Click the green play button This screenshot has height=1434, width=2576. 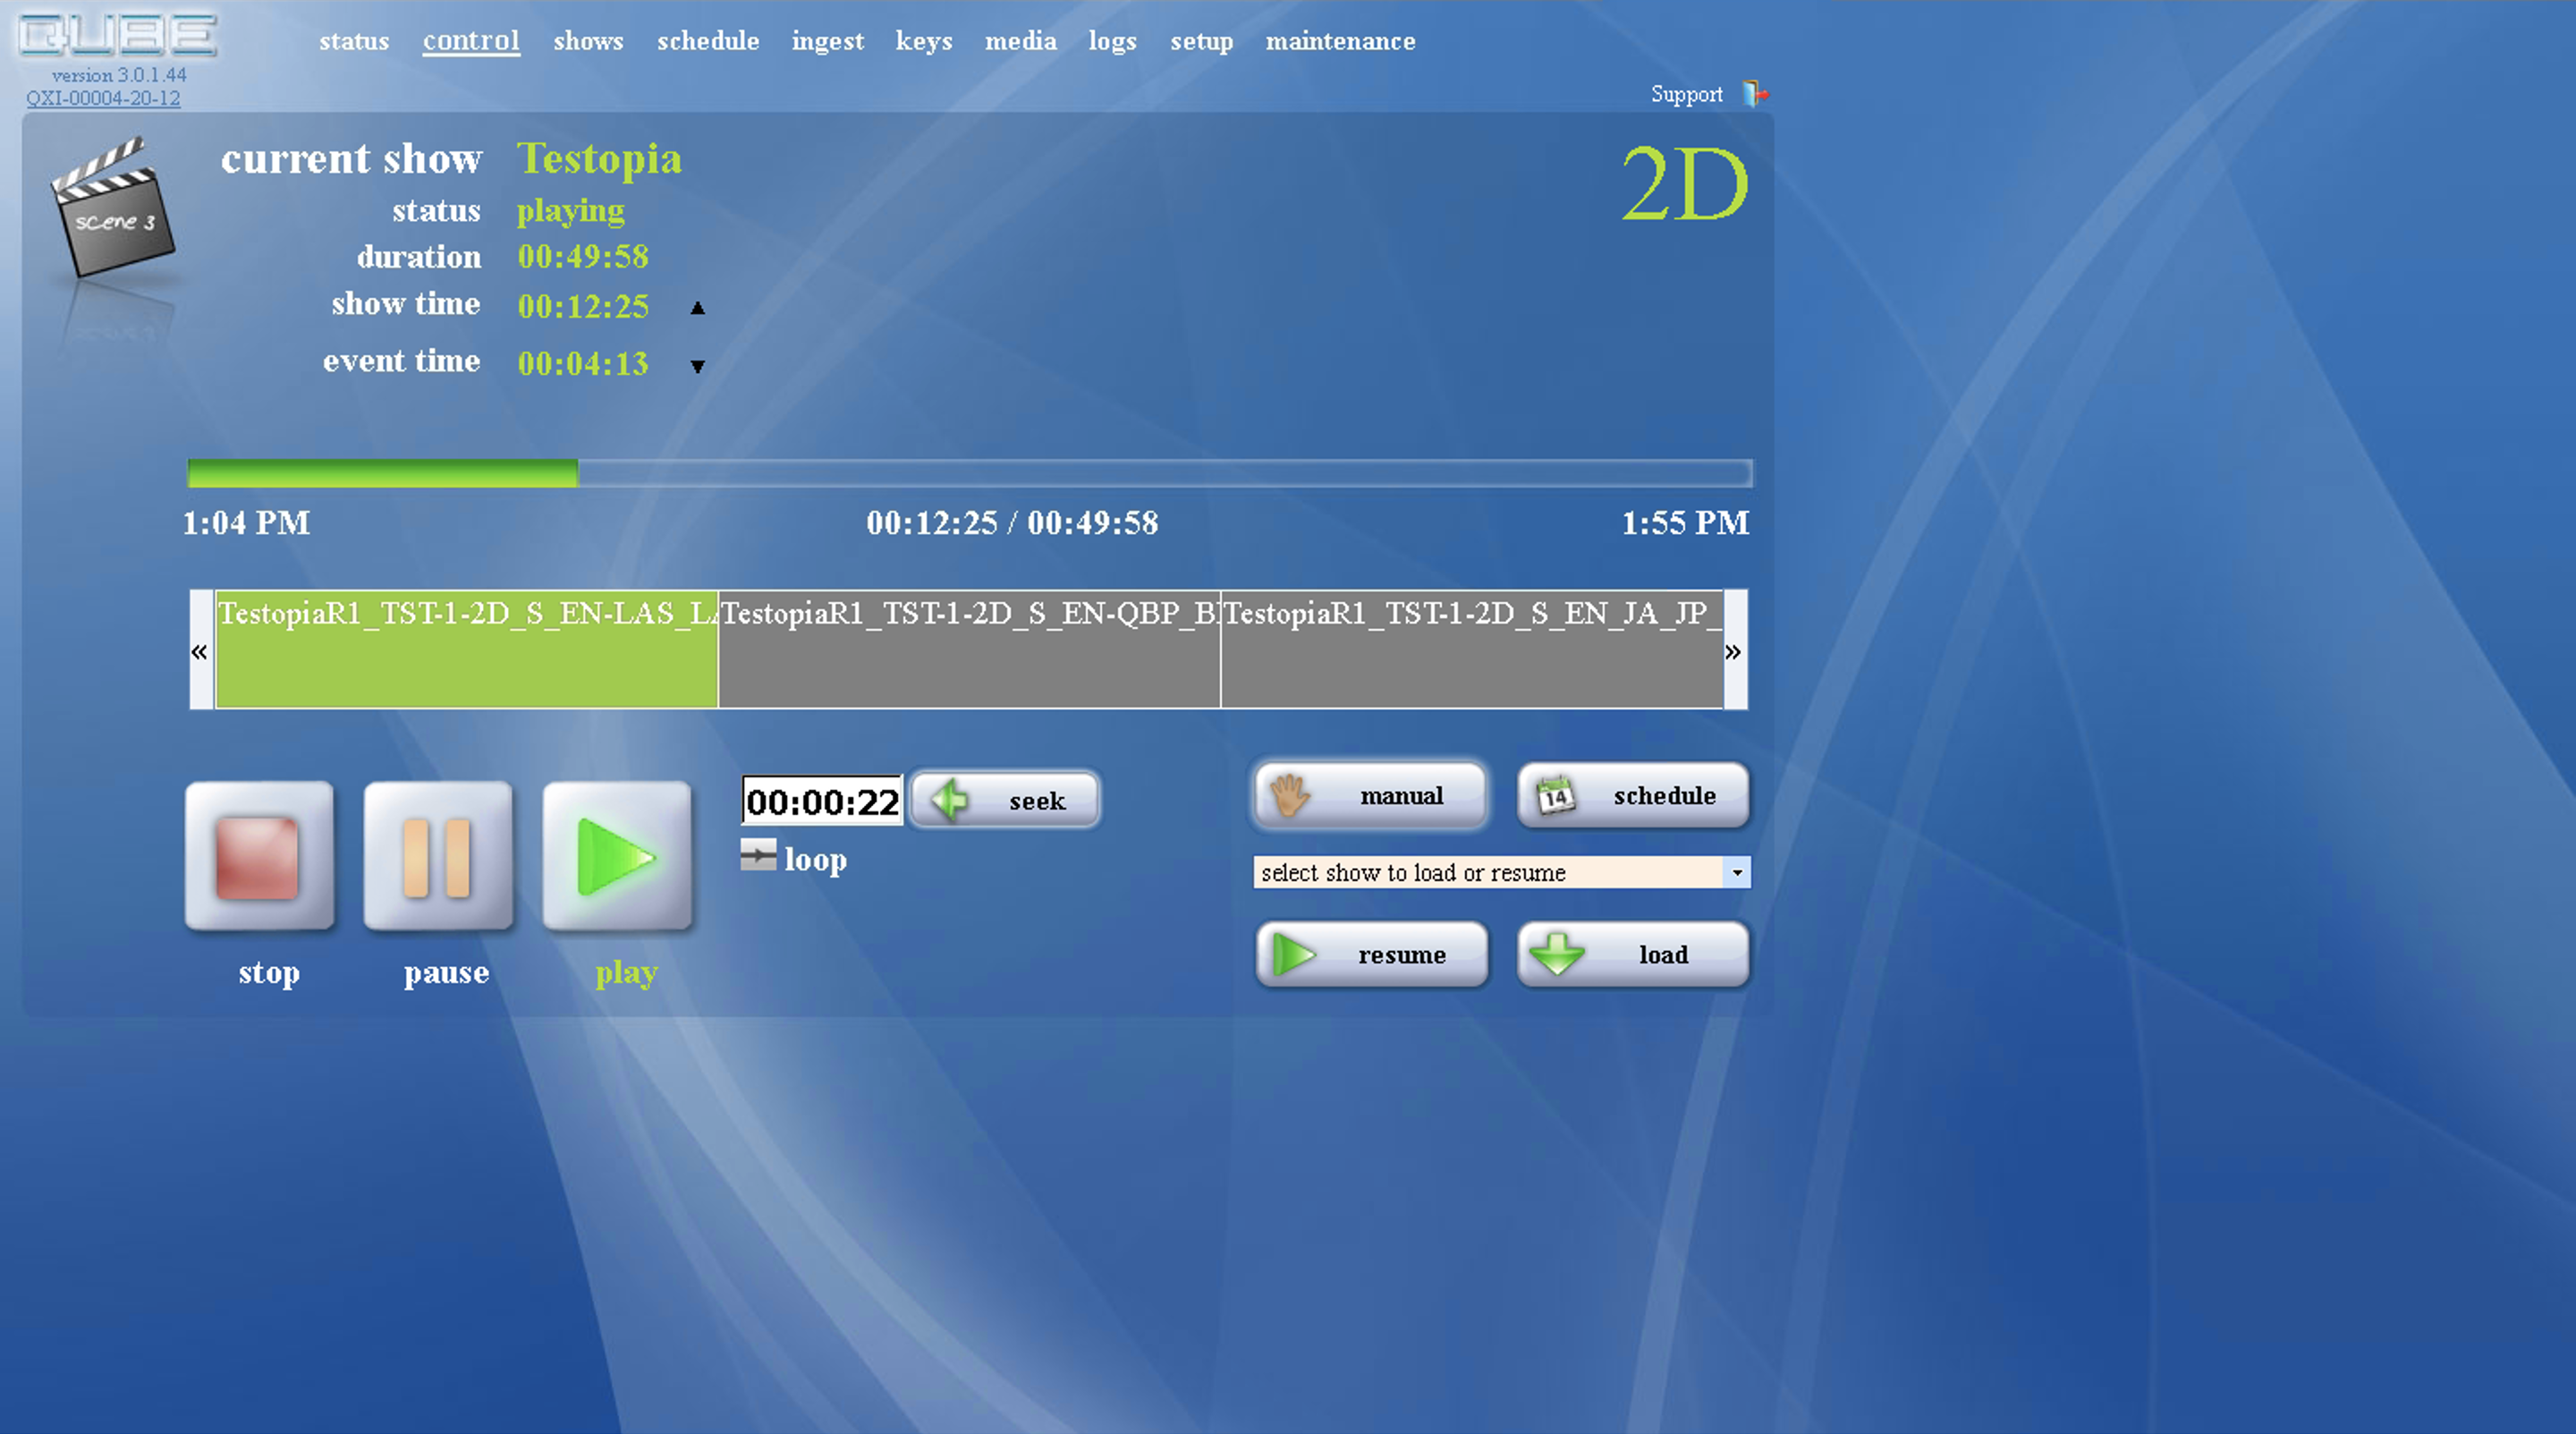[617, 856]
